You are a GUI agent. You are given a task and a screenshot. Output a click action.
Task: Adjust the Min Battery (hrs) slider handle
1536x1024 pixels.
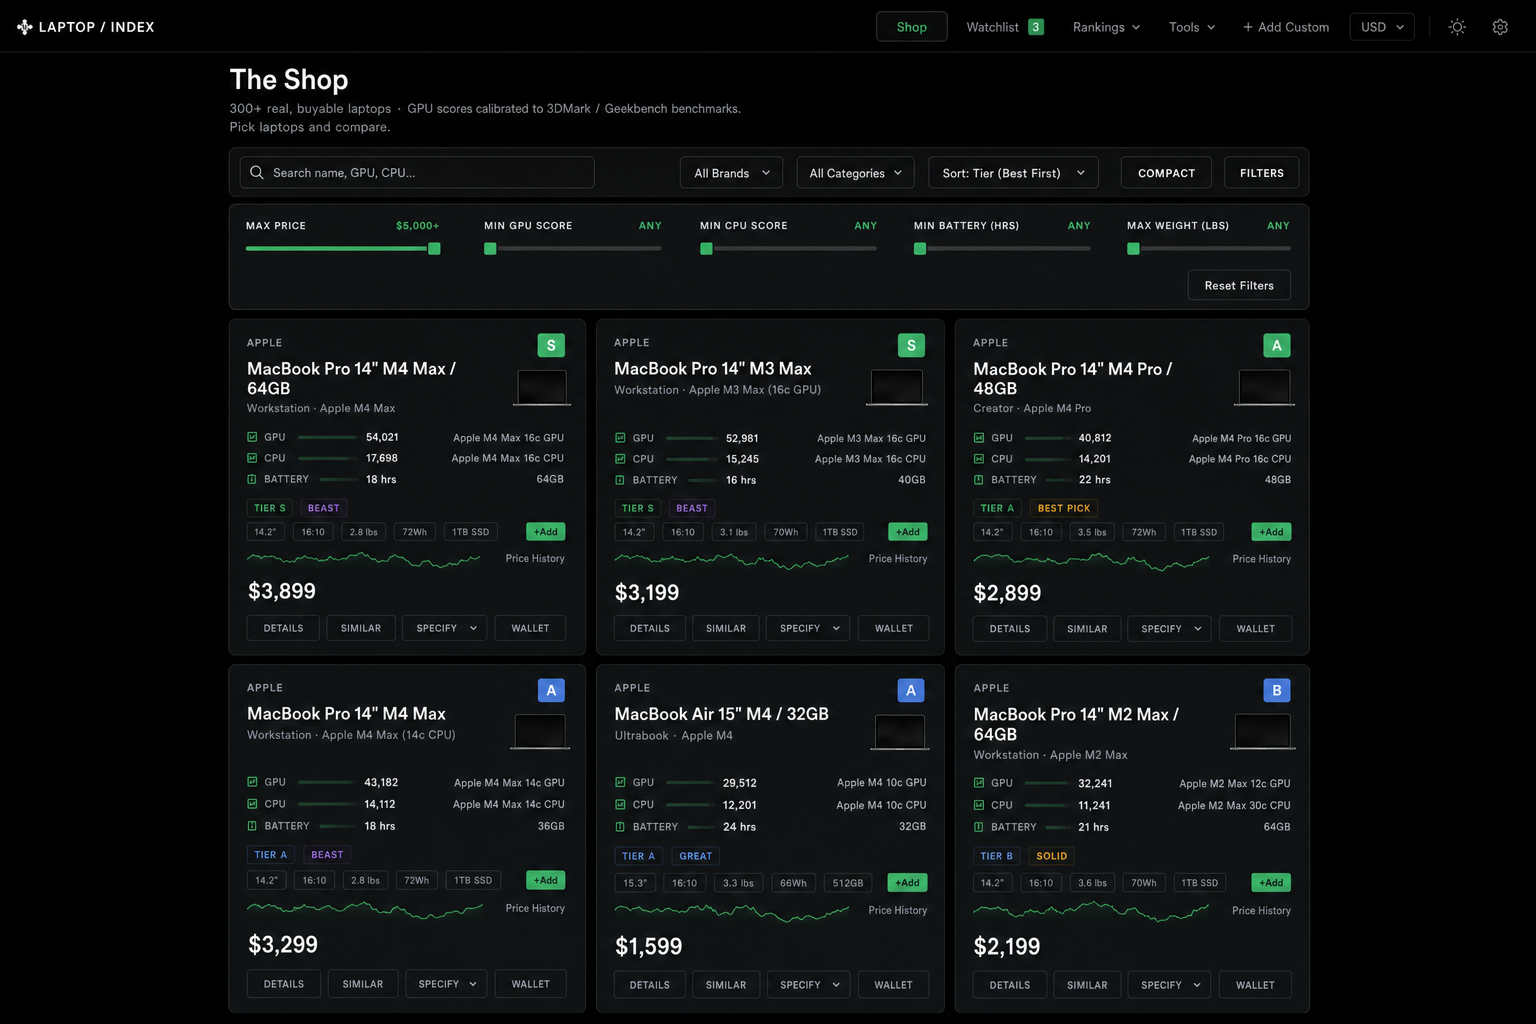tap(920, 248)
